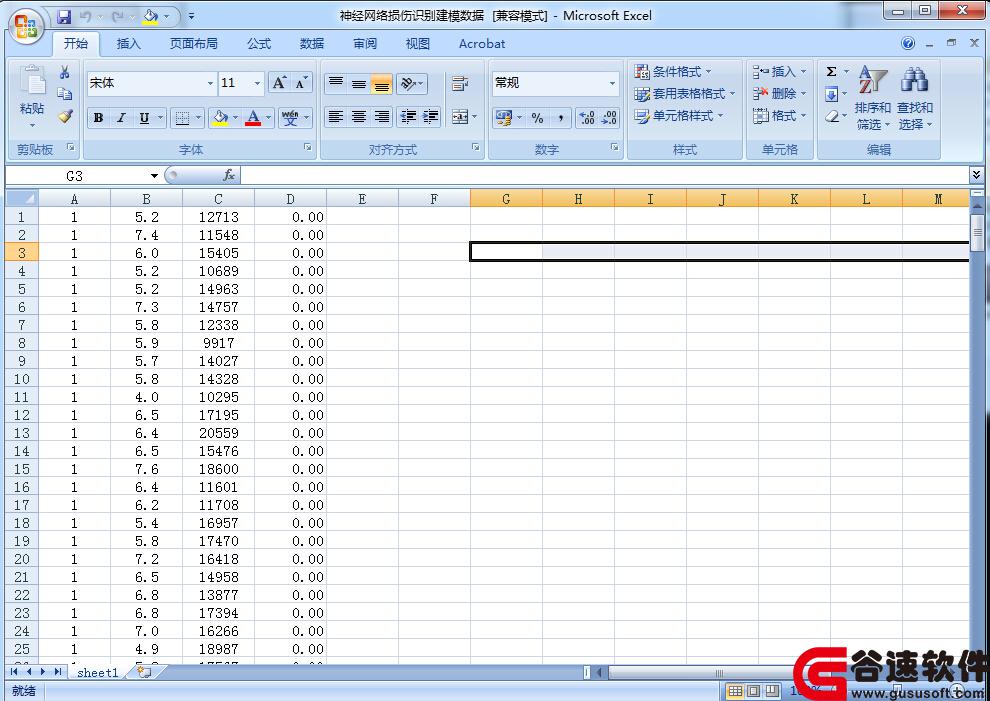Align text left
The height and width of the screenshot is (701, 990).
[x=336, y=117]
